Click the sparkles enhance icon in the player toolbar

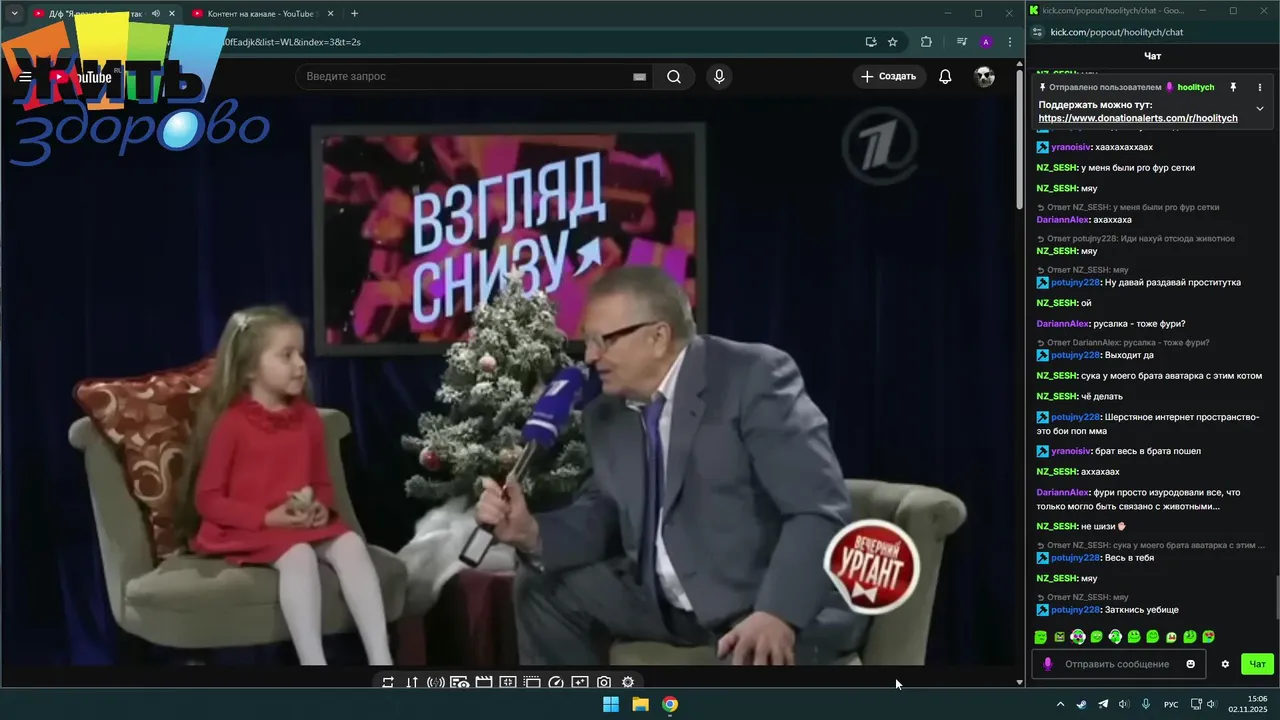coord(580,682)
